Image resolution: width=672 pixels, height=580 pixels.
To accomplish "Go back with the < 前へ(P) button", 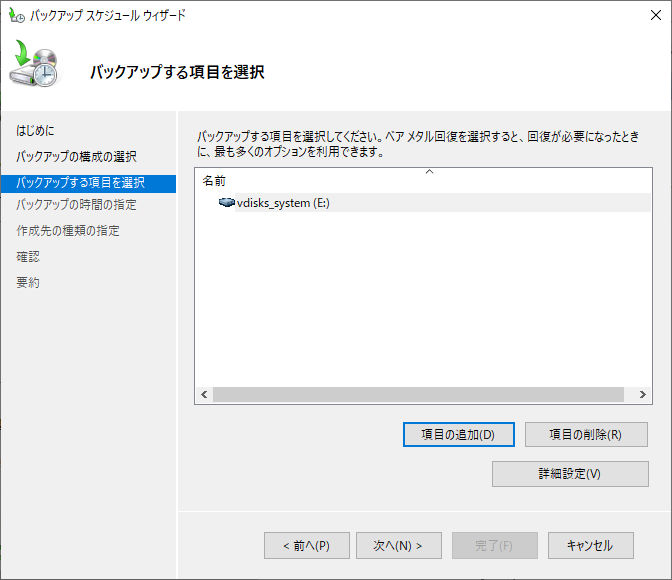I will pyautogui.click(x=307, y=545).
